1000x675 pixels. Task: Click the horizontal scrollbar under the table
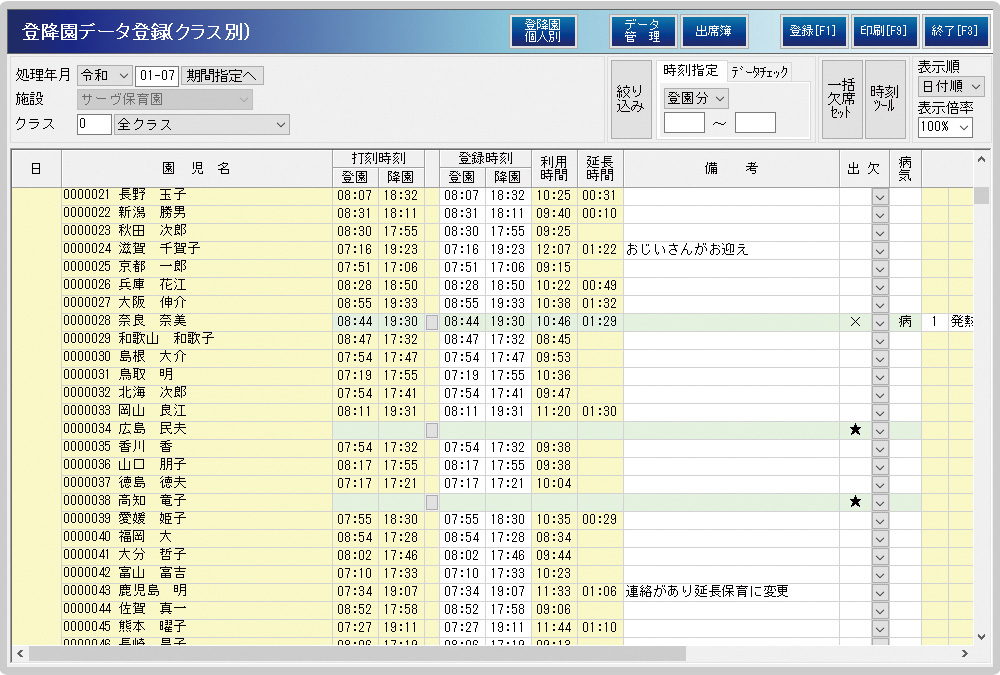400,653
